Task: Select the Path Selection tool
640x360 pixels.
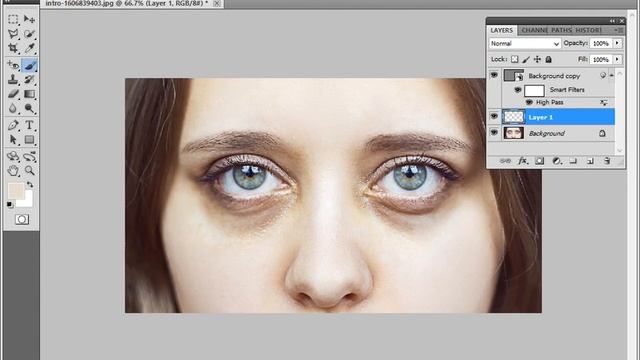Action: [x=13, y=140]
